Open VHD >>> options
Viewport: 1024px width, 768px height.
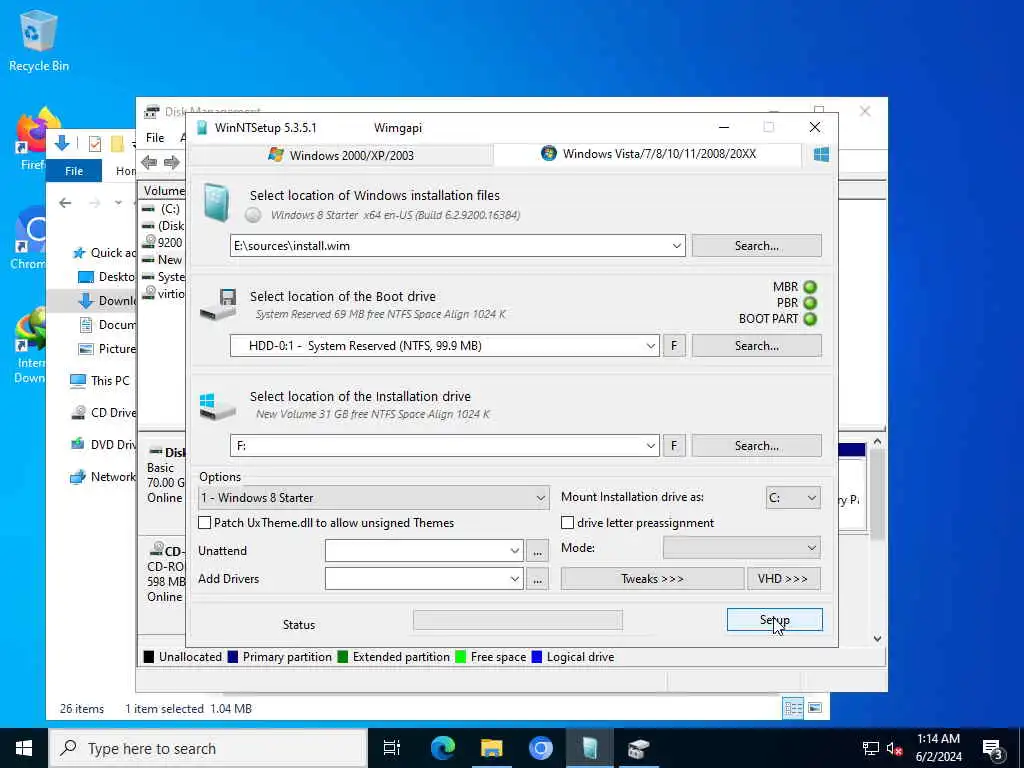tap(783, 579)
